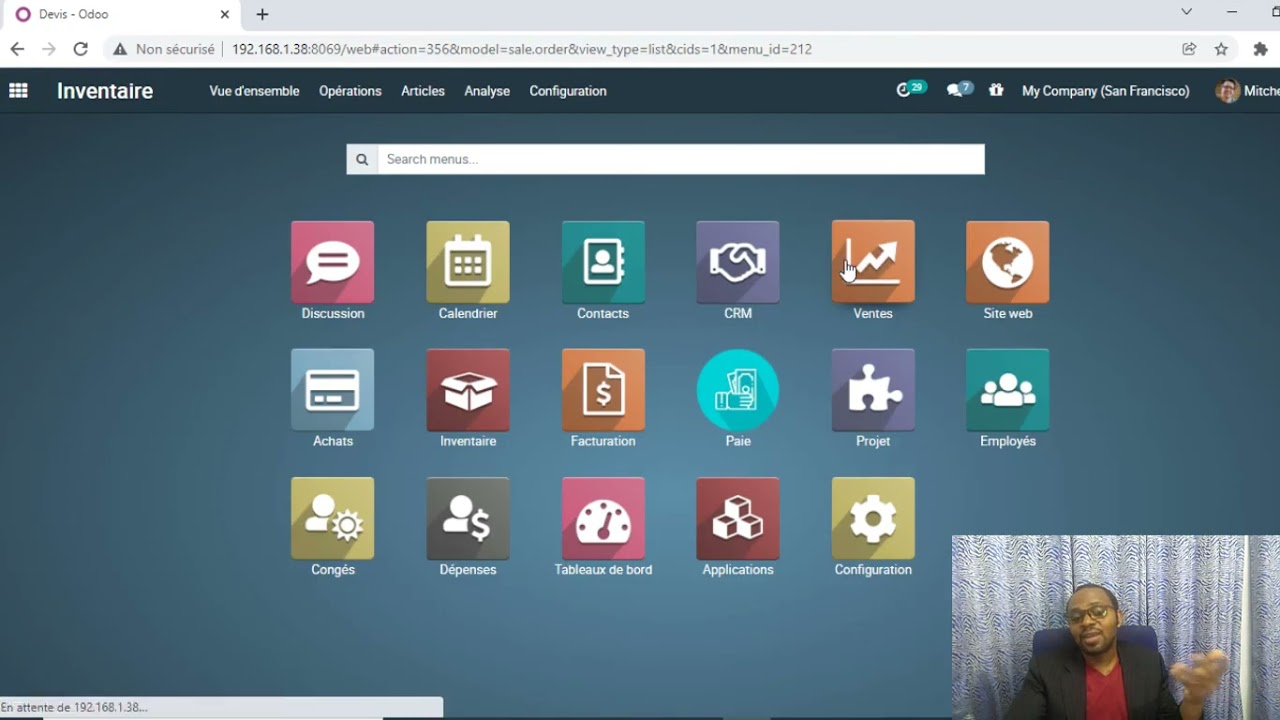Open activities clock icon with 29 badge
This screenshot has height=720, width=1280.
click(910, 90)
